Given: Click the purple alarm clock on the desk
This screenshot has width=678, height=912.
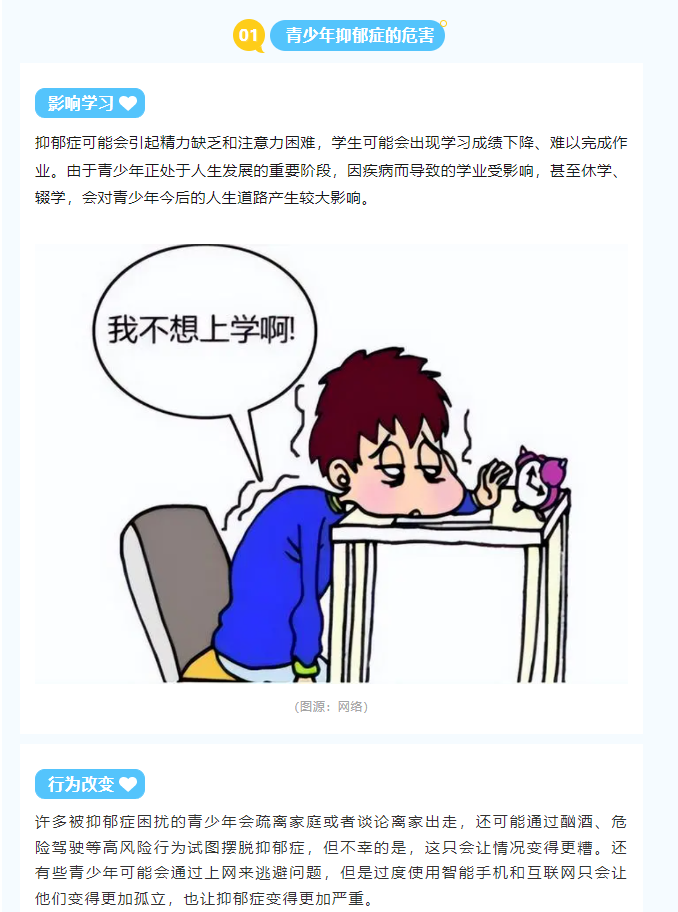Looking at the screenshot, I should pos(541,480).
